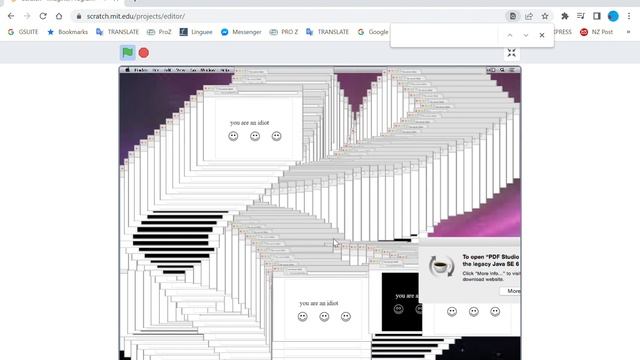This screenshot has width=640, height=360.
Task: Click the green flag to run project
Action: 127,53
